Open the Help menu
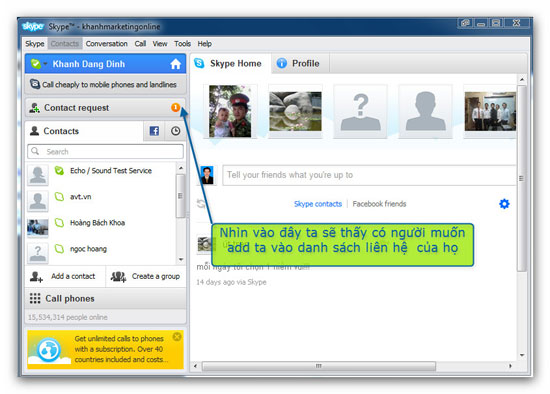The image size is (550, 394). coord(204,44)
